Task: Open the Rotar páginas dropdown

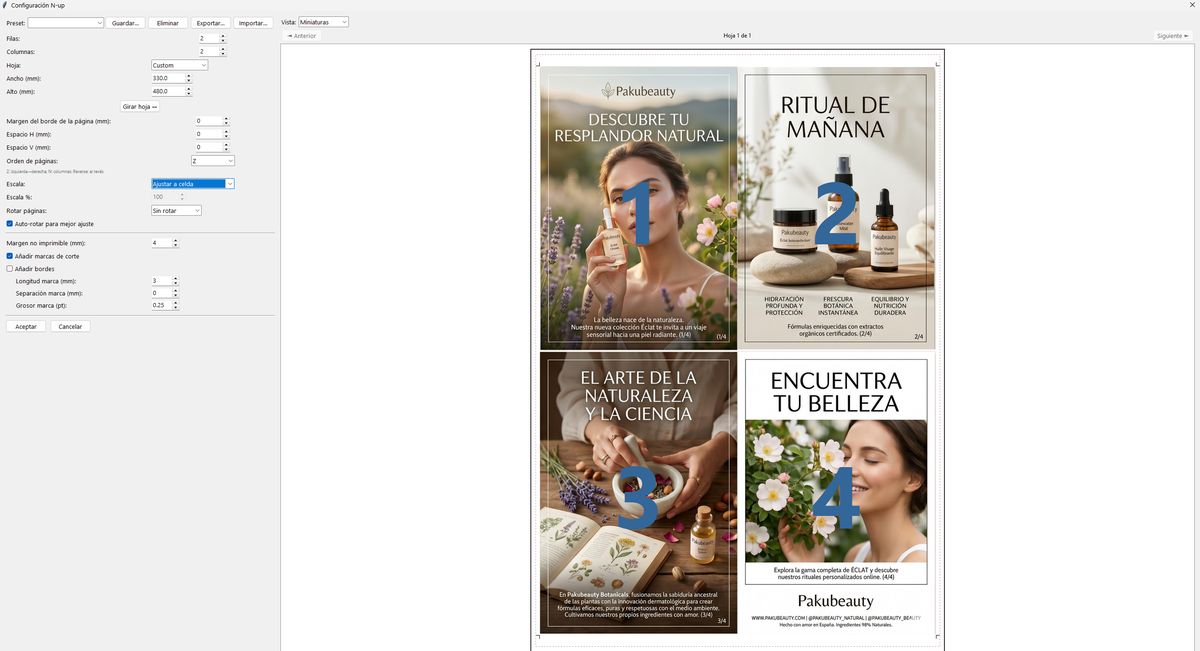Action: point(176,211)
